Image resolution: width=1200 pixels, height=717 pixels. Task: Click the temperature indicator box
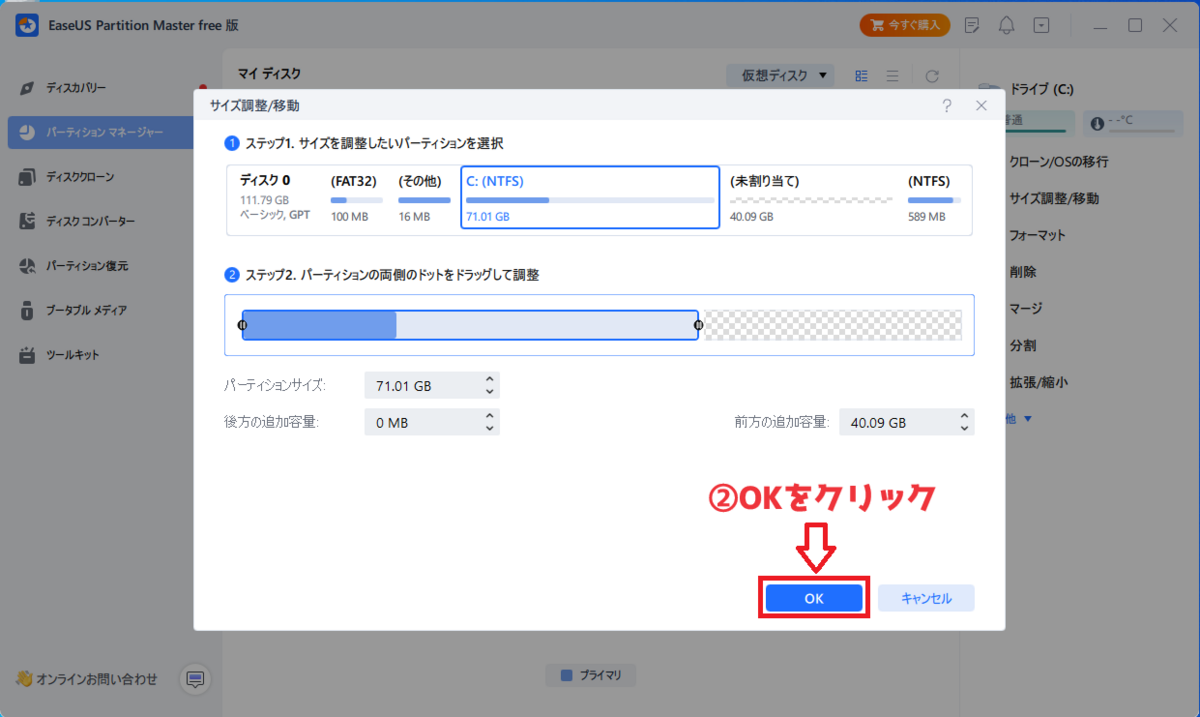[1132, 122]
